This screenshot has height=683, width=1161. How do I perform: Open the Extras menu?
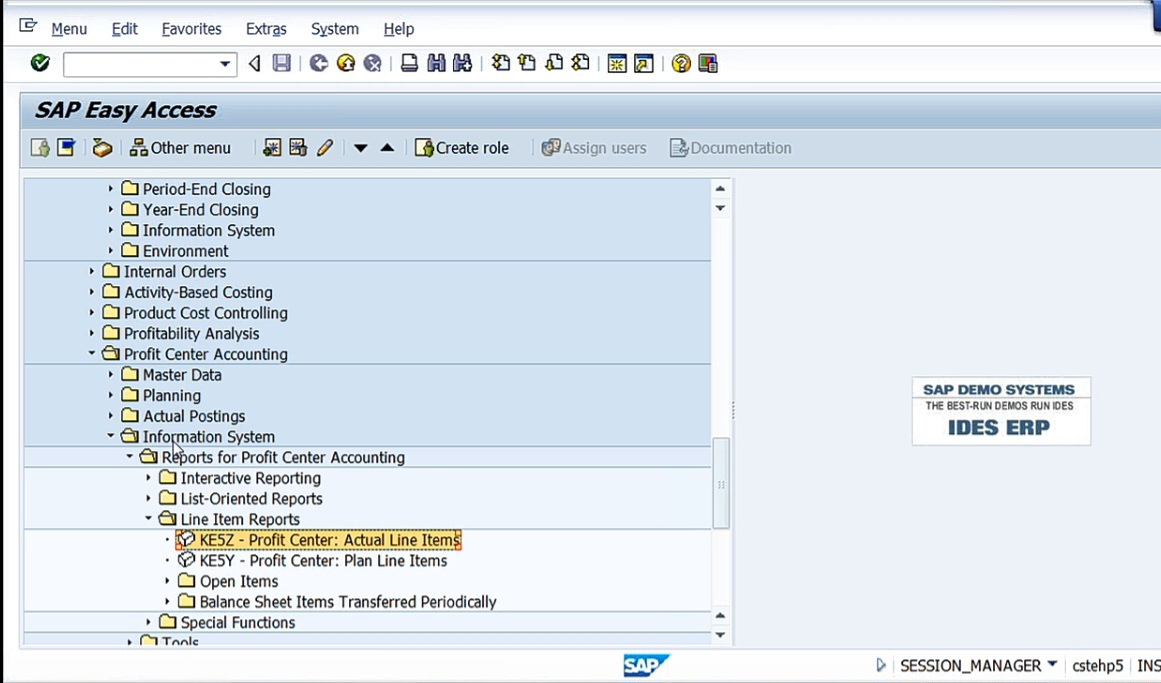pyautogui.click(x=266, y=29)
